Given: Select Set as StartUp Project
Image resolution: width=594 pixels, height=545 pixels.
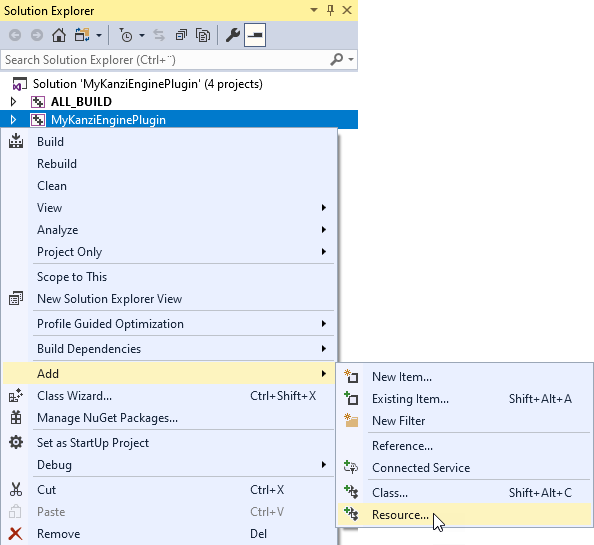Looking at the screenshot, I should tap(169, 442).
